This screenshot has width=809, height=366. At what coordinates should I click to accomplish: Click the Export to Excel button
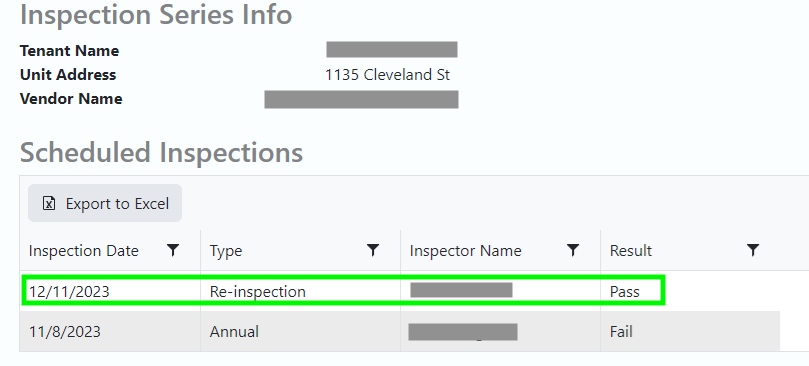pos(105,203)
